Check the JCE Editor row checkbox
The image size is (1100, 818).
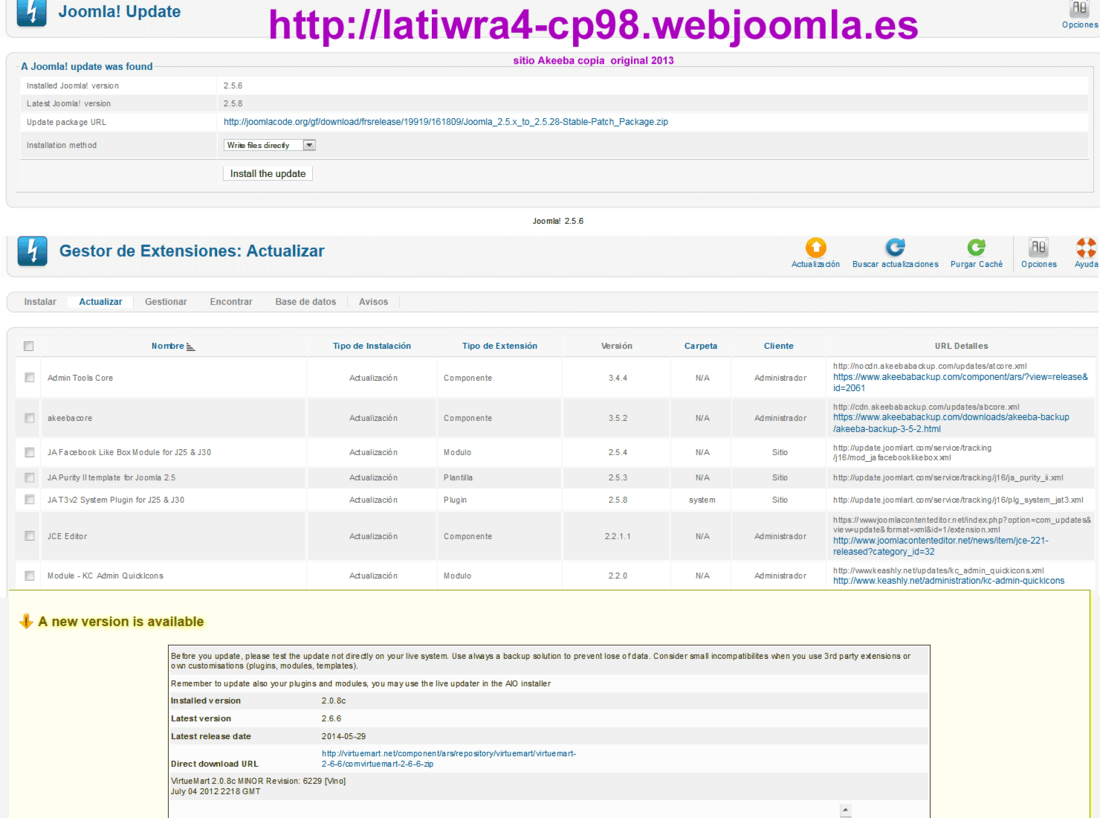tap(29, 536)
